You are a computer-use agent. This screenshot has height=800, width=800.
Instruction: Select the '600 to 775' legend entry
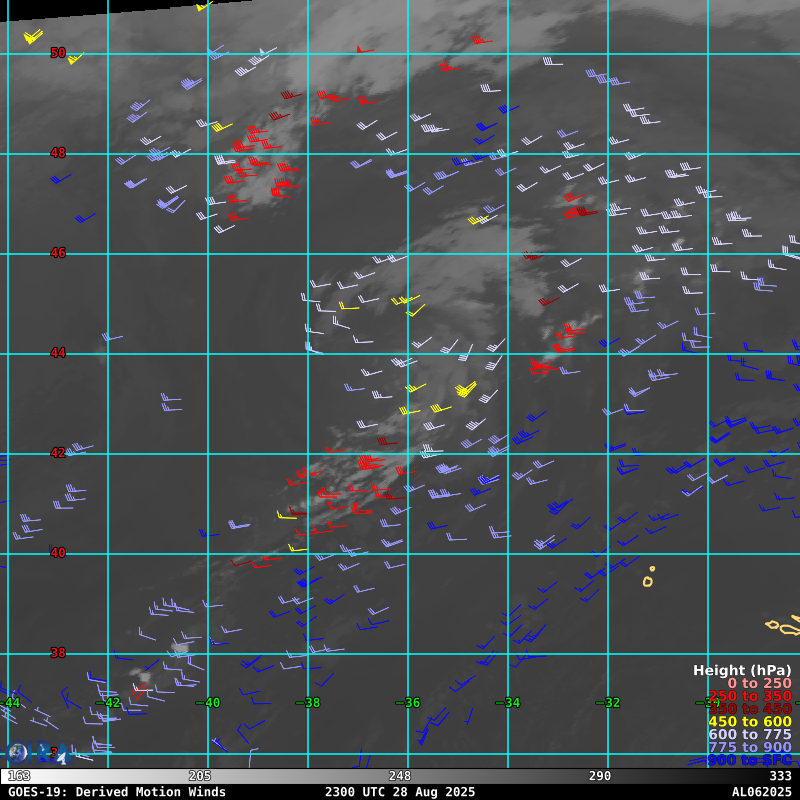750,734
